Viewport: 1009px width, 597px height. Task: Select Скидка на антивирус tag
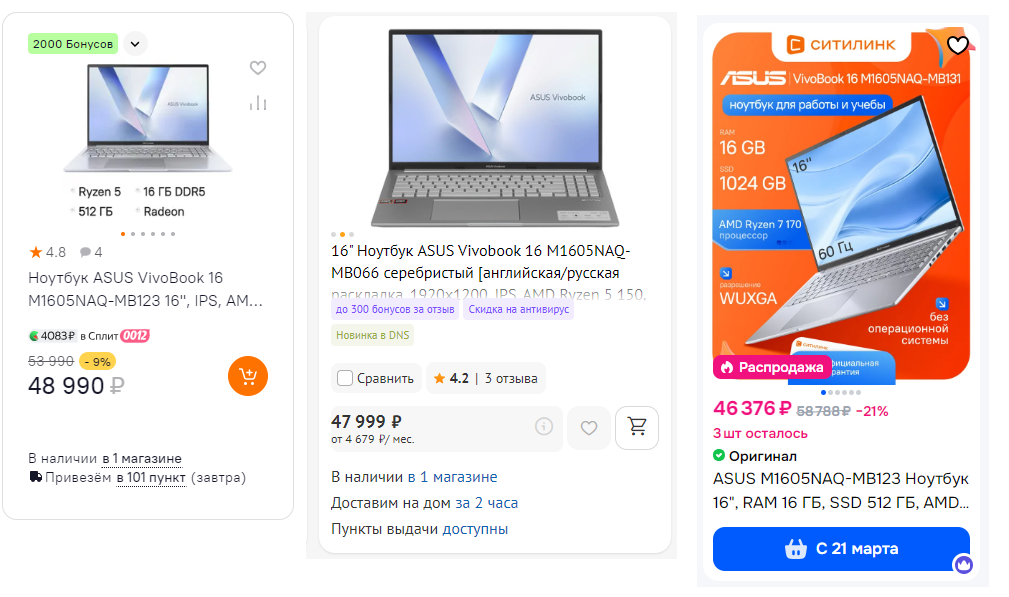(x=519, y=309)
